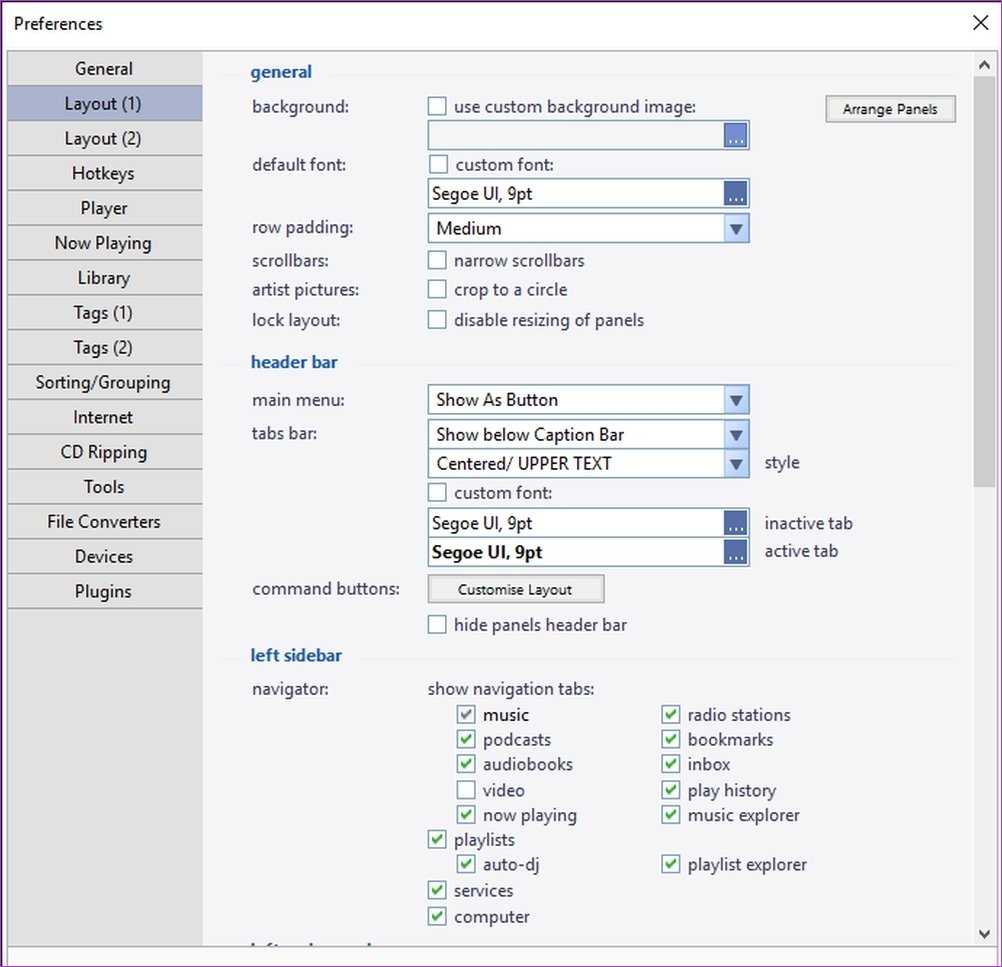Toggle crop to a circle option
This screenshot has height=967, width=1002.
coord(437,290)
